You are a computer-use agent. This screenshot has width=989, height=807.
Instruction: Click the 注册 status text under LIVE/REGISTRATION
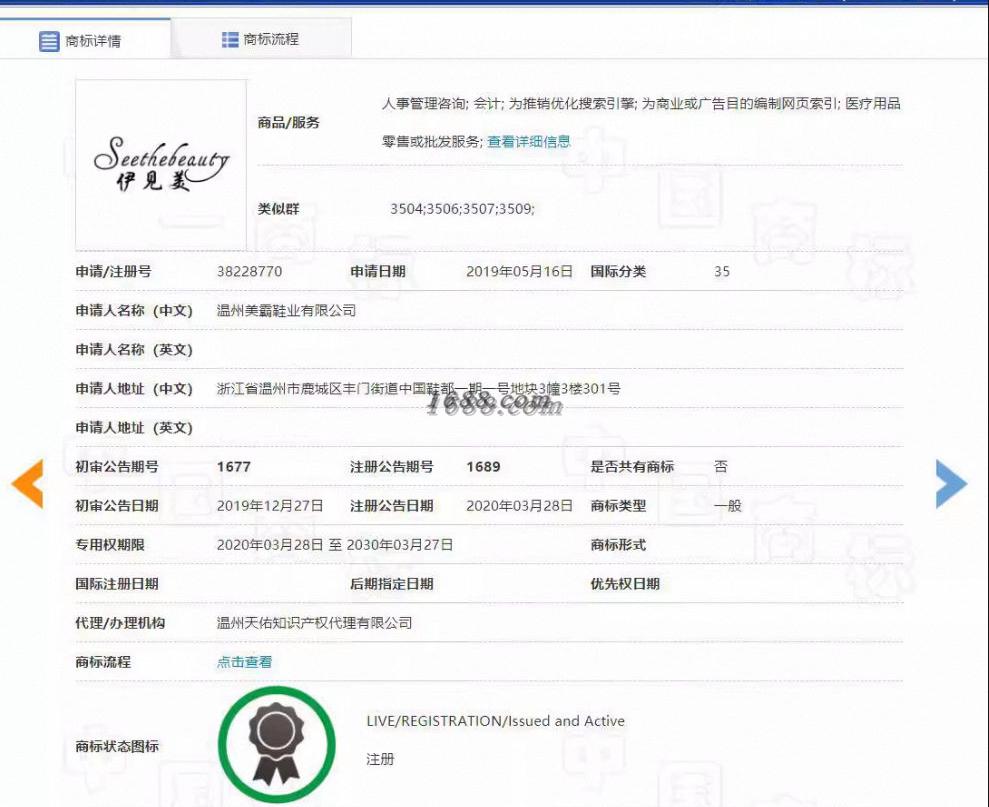(380, 759)
